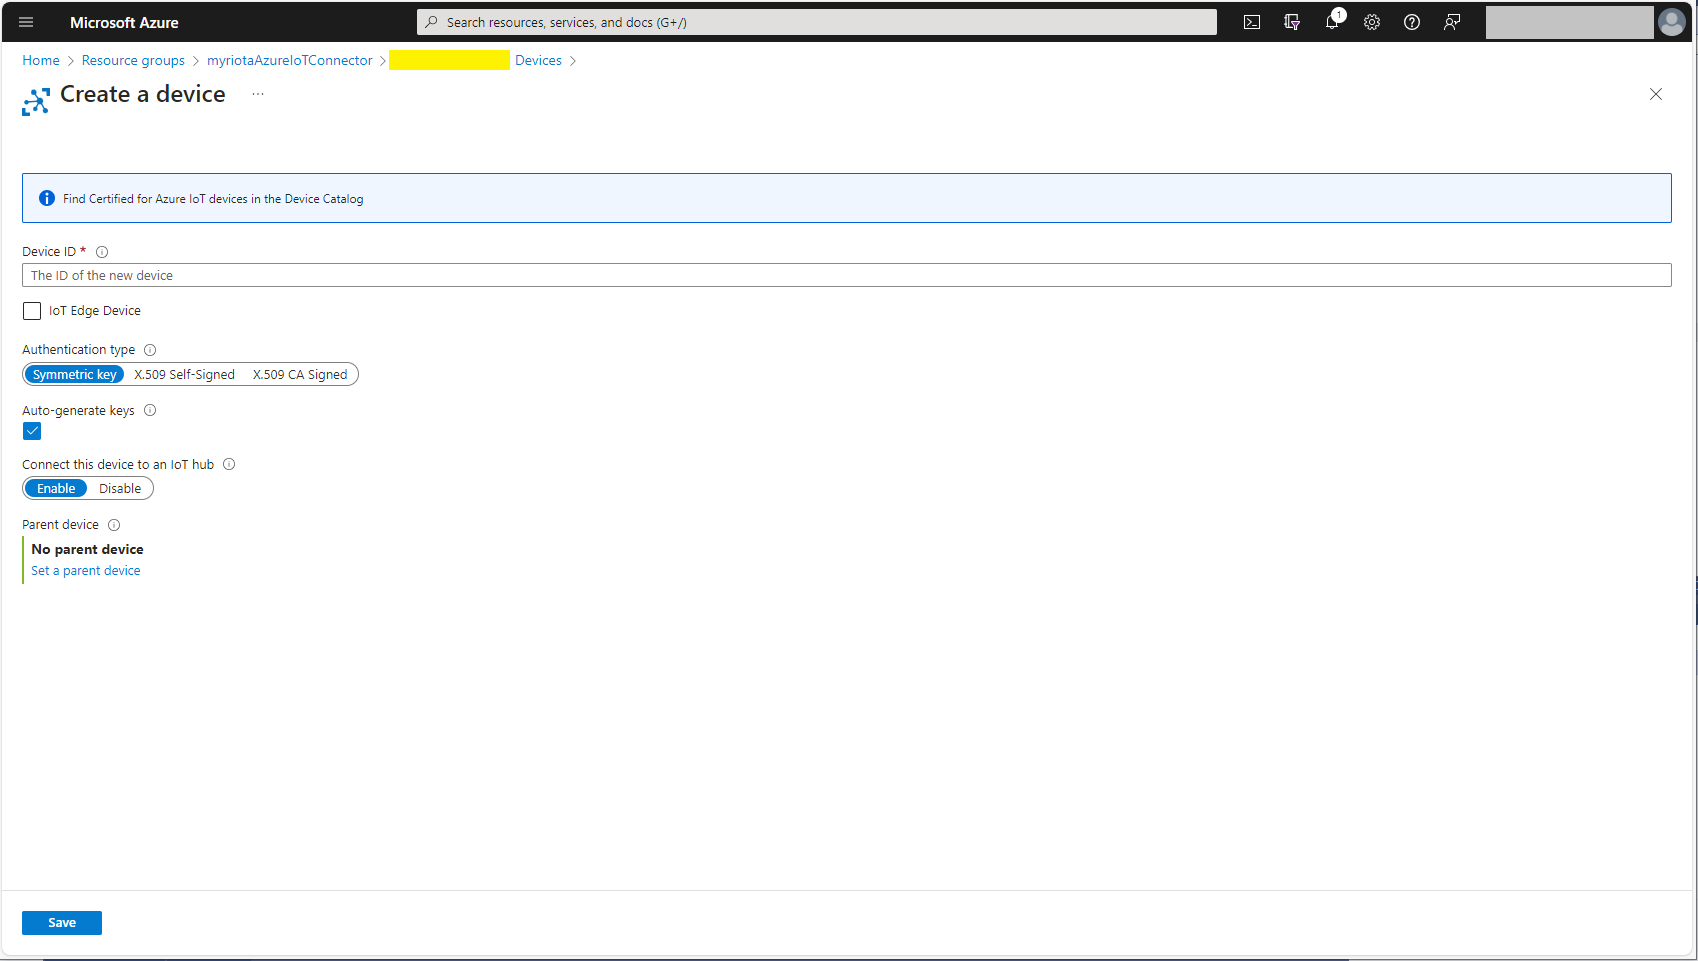Disable connecting this device to IoT hub
This screenshot has width=1698, height=961.
[120, 489]
